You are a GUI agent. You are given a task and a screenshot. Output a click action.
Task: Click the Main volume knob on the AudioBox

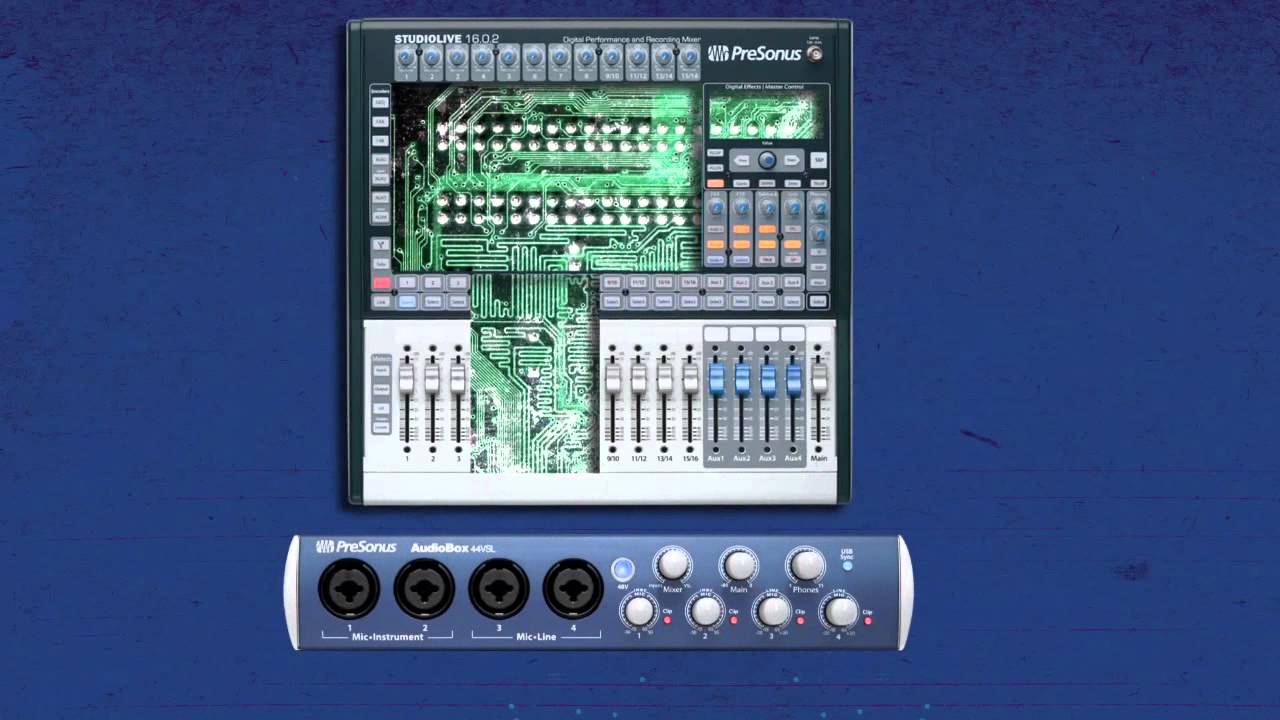(x=739, y=565)
